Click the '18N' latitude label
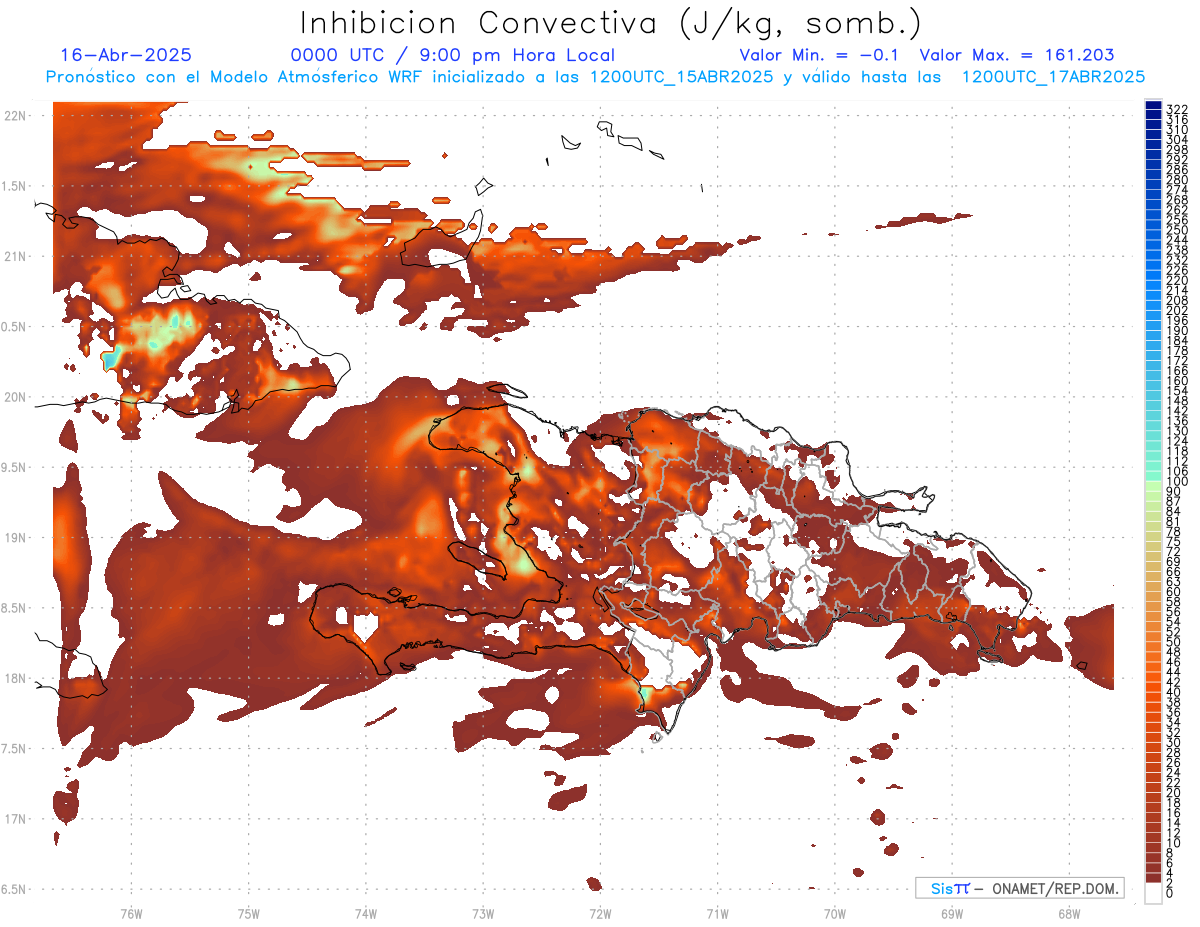Viewport: 1200px width, 927px height. 15,678
